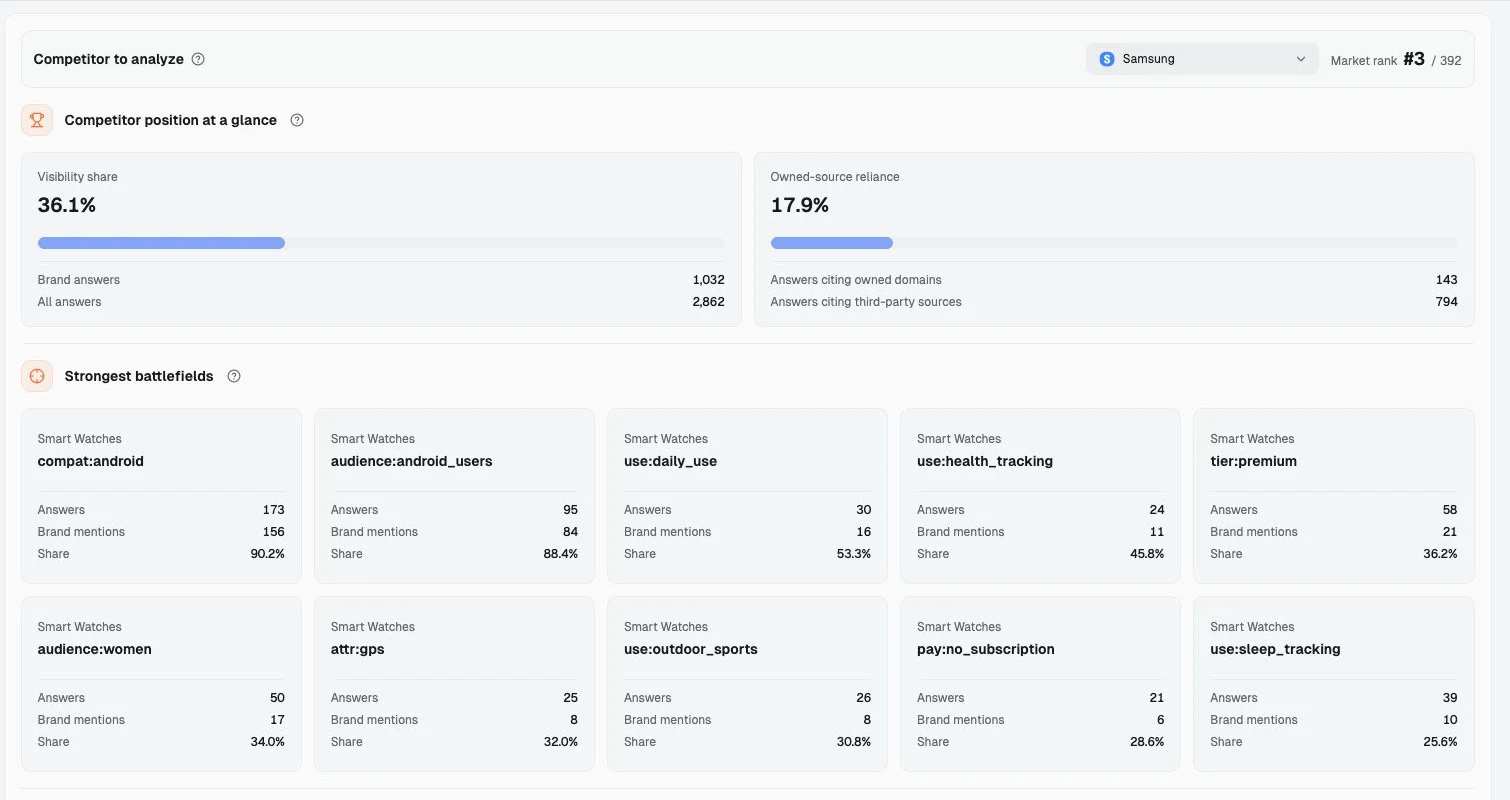Click the 25.6% share in use:sleep_tracking
The height and width of the screenshot is (800, 1510).
(x=1440, y=742)
